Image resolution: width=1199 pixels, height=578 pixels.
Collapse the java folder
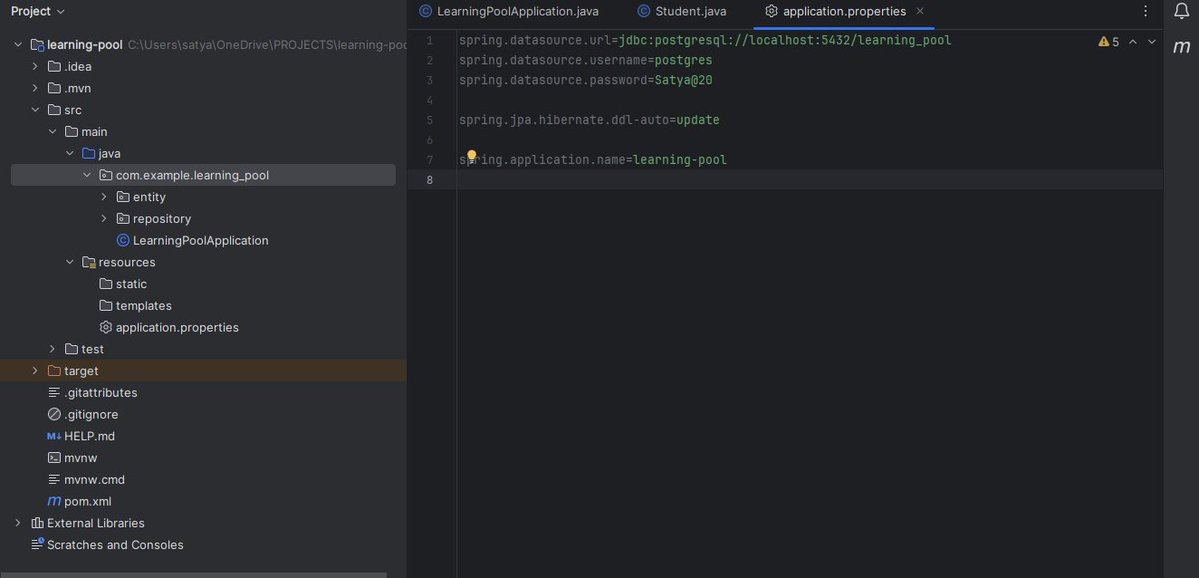[x=70, y=154]
